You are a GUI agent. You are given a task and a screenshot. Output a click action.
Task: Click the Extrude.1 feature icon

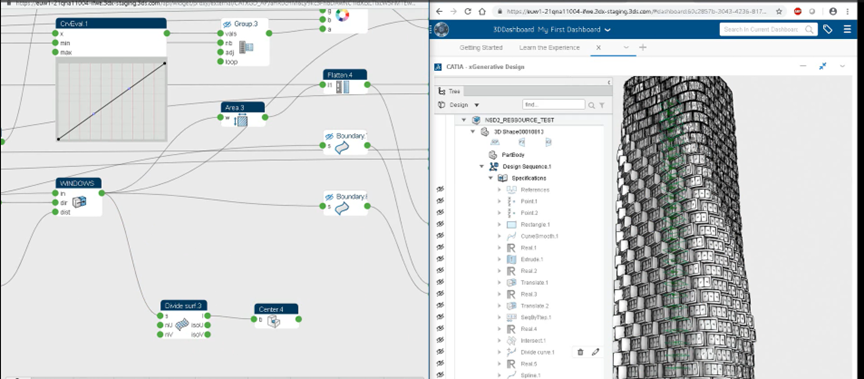511,259
